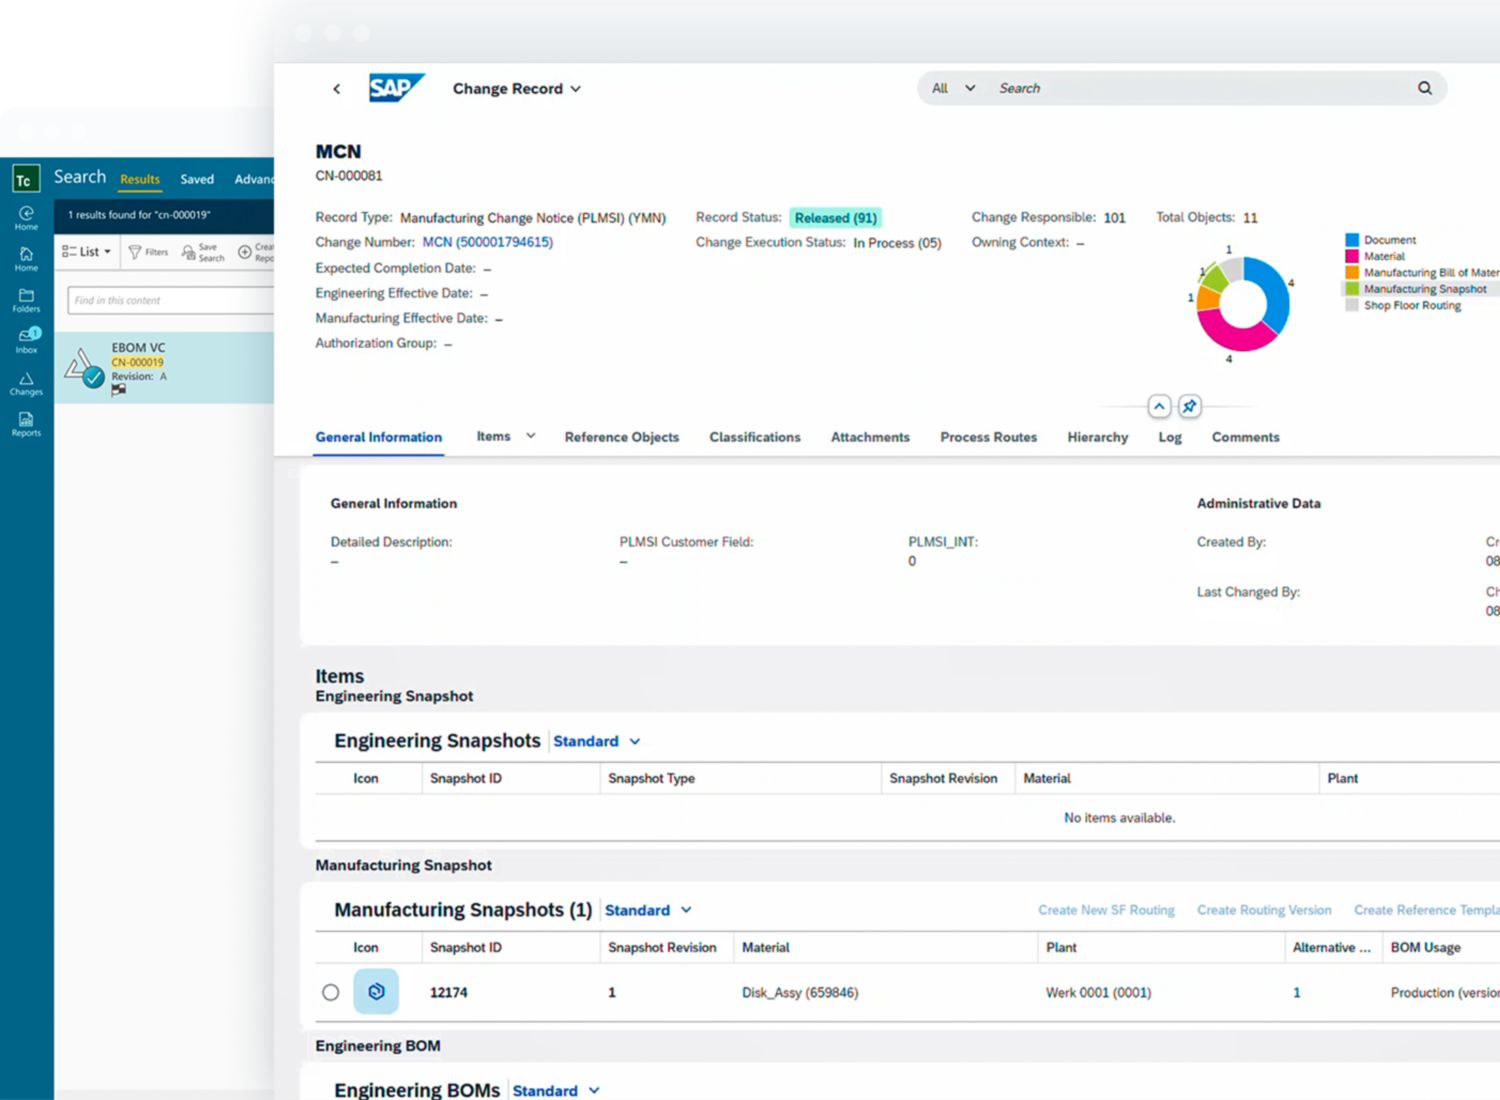Click the back arrow beside SAP logo

pos(337,89)
